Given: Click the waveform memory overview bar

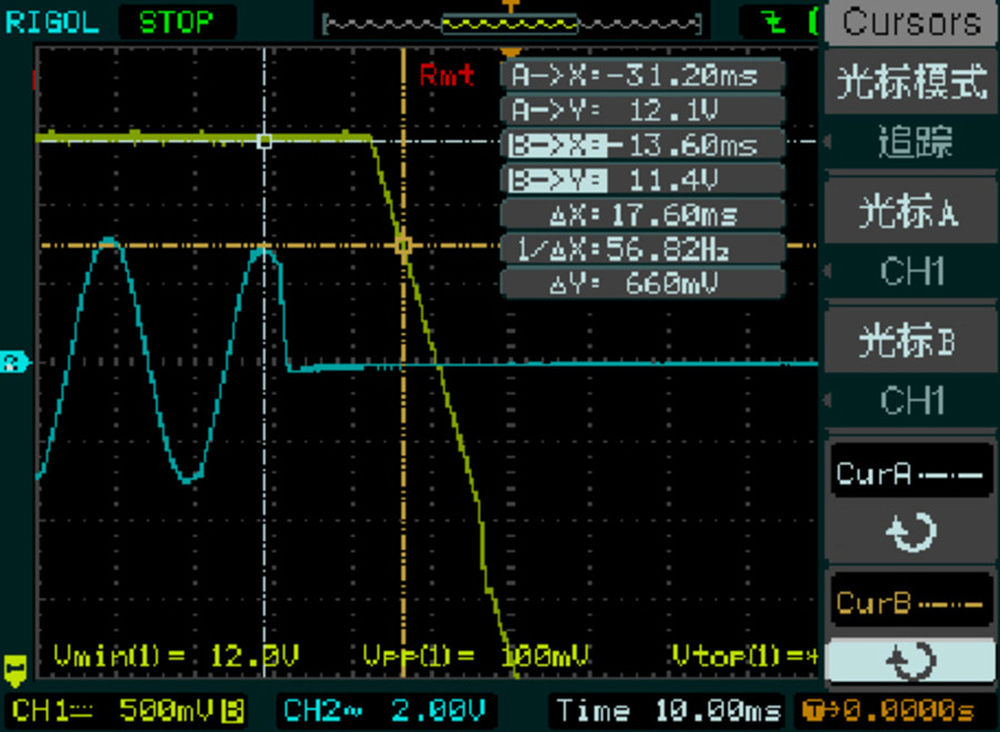Looking at the screenshot, I should coord(511,22).
